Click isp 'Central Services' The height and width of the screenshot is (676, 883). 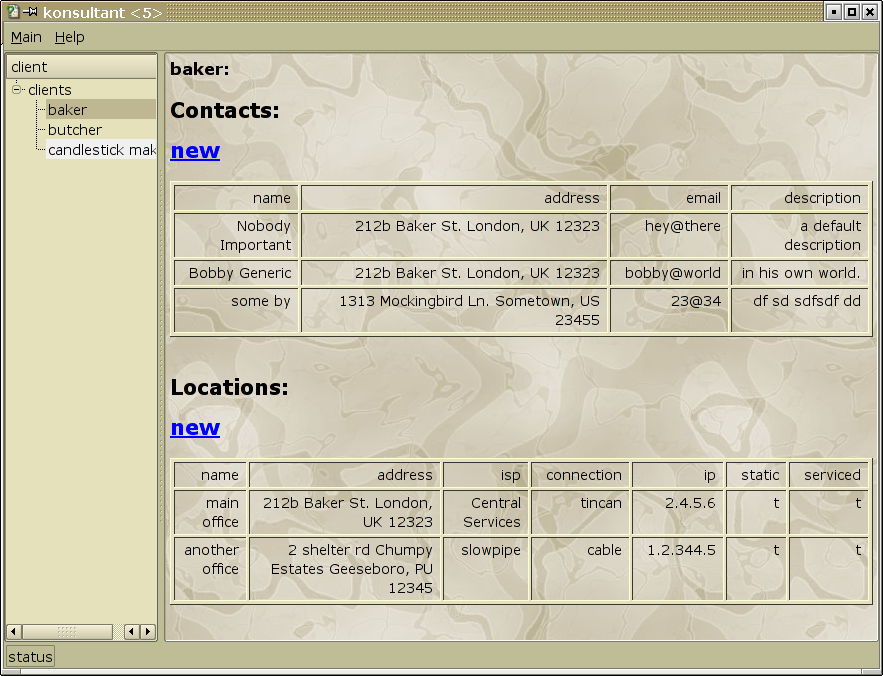coord(492,513)
